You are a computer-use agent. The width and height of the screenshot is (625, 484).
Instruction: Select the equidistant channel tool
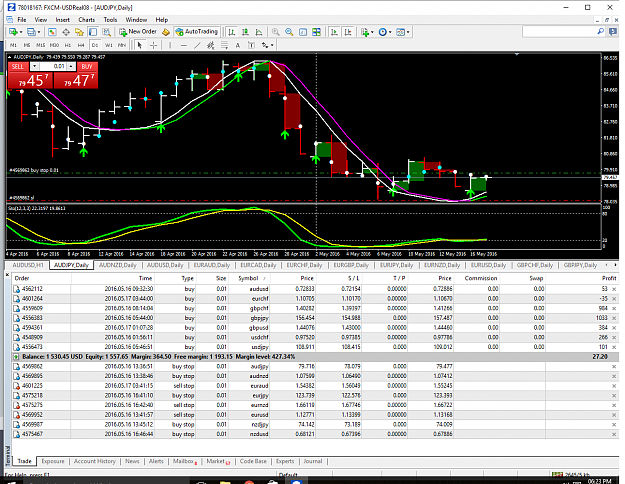pyautogui.click(x=210, y=45)
